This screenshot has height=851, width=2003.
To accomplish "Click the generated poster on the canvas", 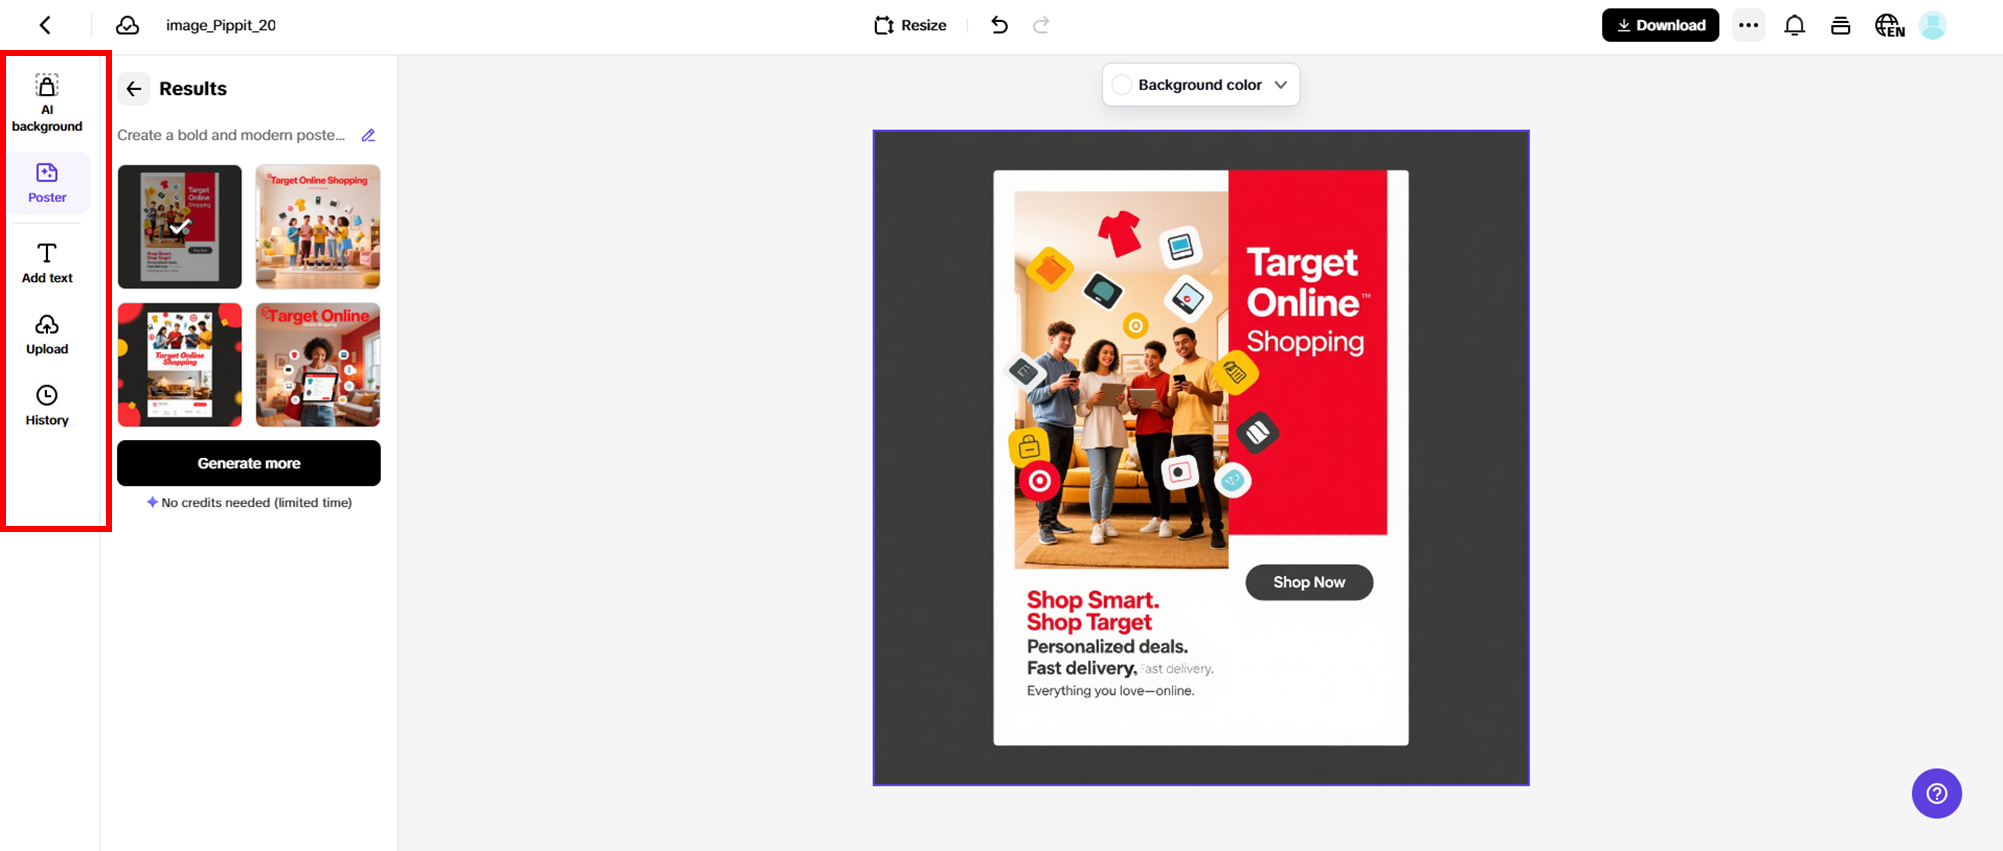I will coord(1201,458).
